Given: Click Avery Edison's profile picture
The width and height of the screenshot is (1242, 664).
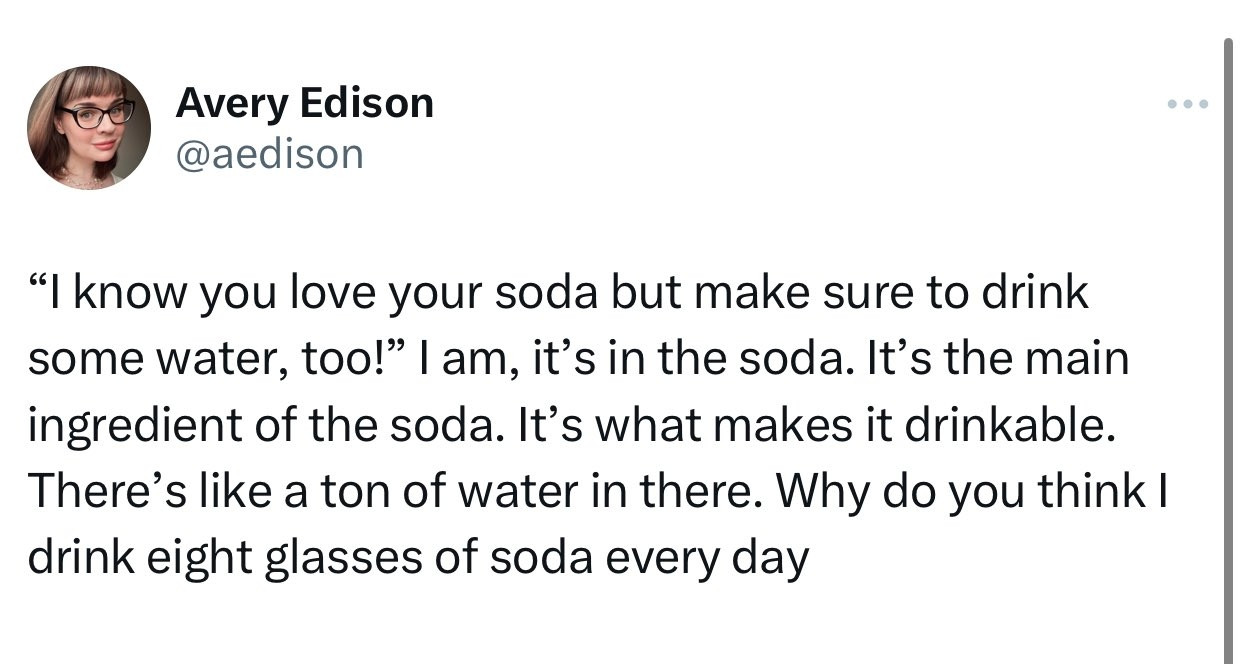Looking at the screenshot, I should coord(89,128).
